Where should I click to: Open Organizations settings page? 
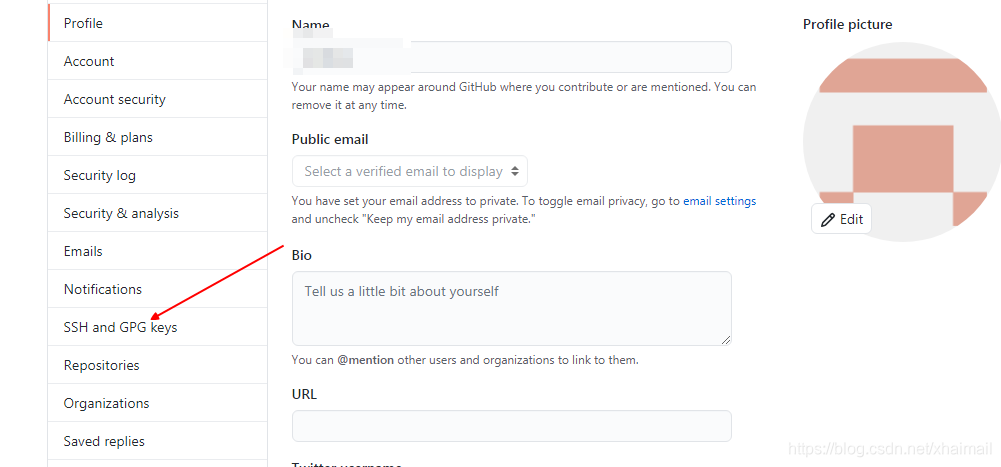click(106, 403)
